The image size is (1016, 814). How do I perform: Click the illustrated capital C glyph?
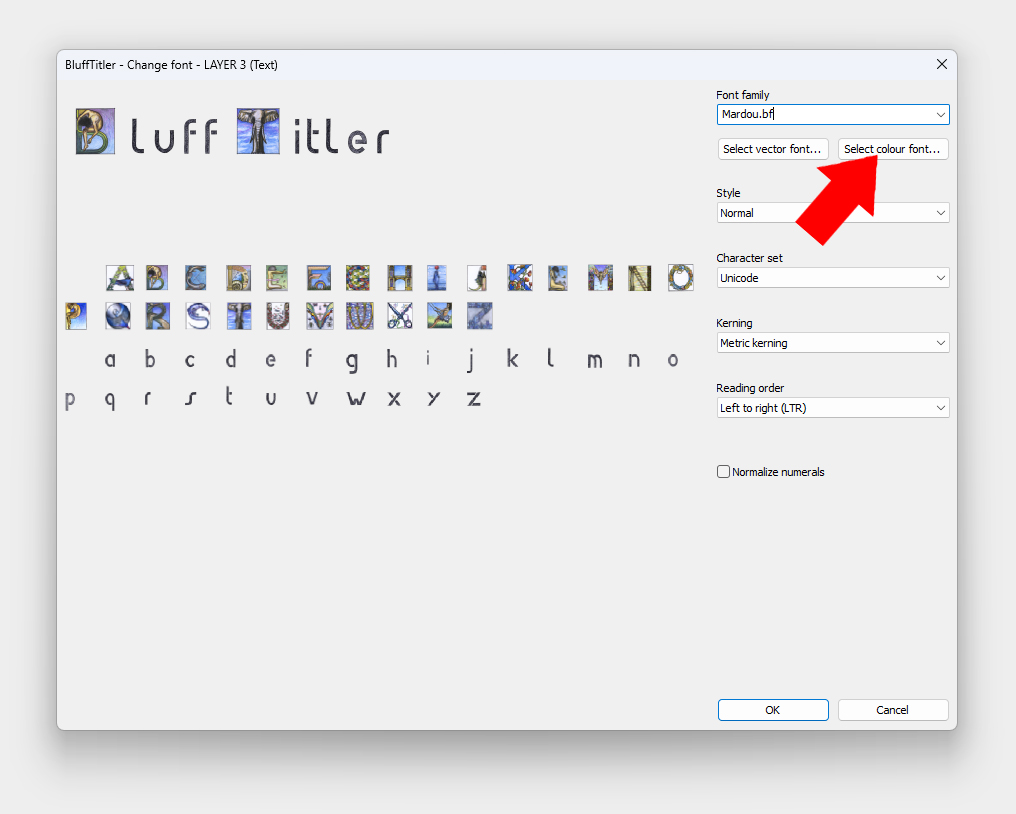pyautogui.click(x=196, y=278)
